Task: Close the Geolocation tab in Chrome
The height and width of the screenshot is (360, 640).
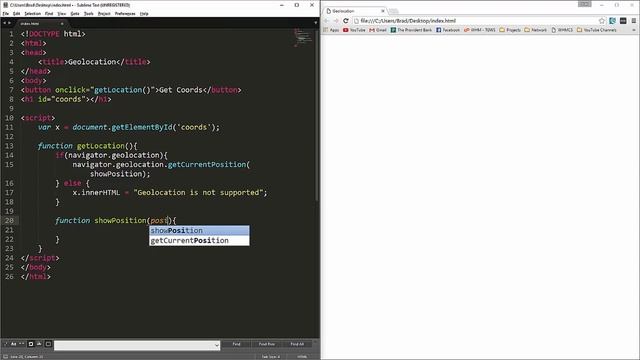Action: [383, 11]
